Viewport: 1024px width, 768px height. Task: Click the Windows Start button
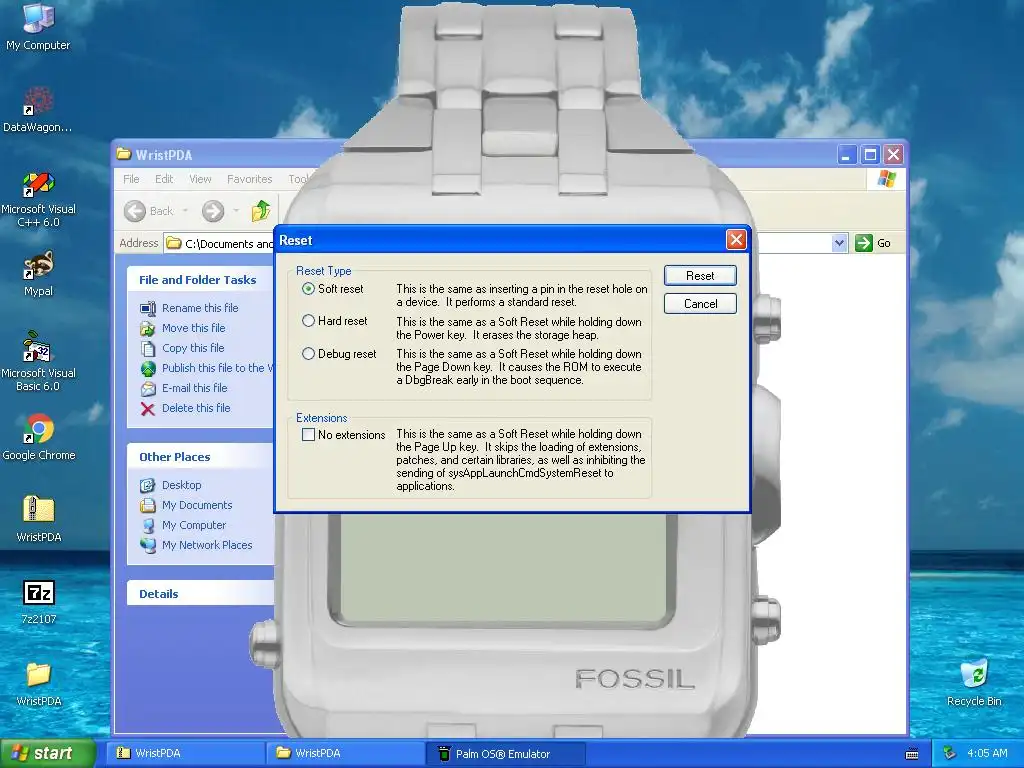pos(48,753)
